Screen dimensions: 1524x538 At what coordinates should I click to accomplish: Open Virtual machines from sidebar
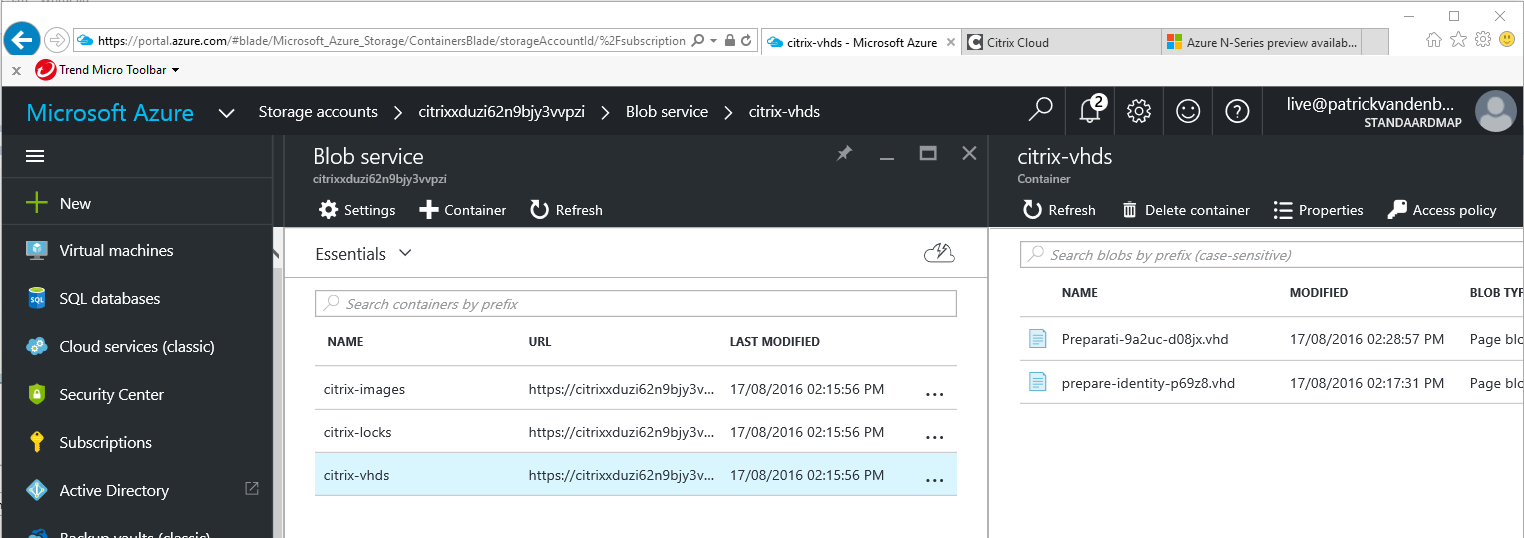[x=116, y=250]
